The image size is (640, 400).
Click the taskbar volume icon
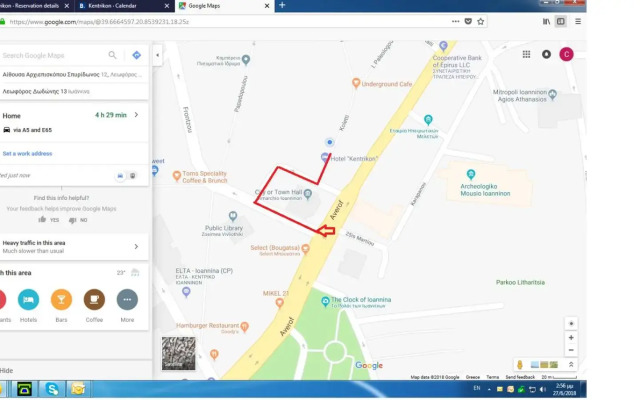coord(543,389)
